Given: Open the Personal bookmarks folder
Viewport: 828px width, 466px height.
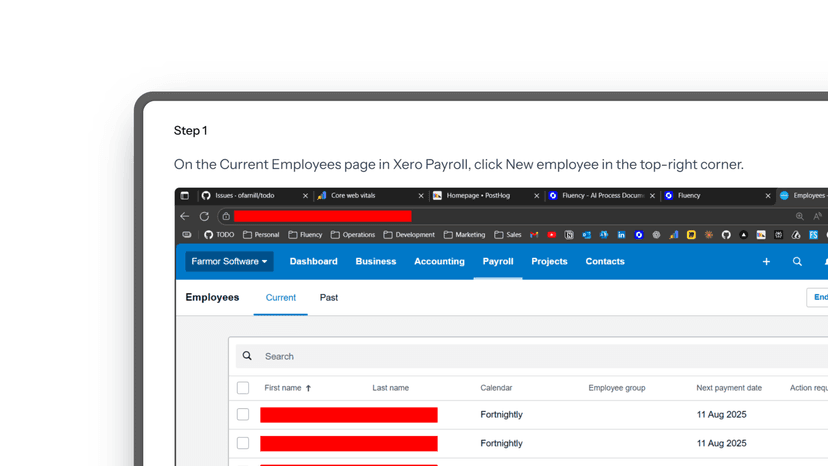Looking at the screenshot, I should pos(261,235).
